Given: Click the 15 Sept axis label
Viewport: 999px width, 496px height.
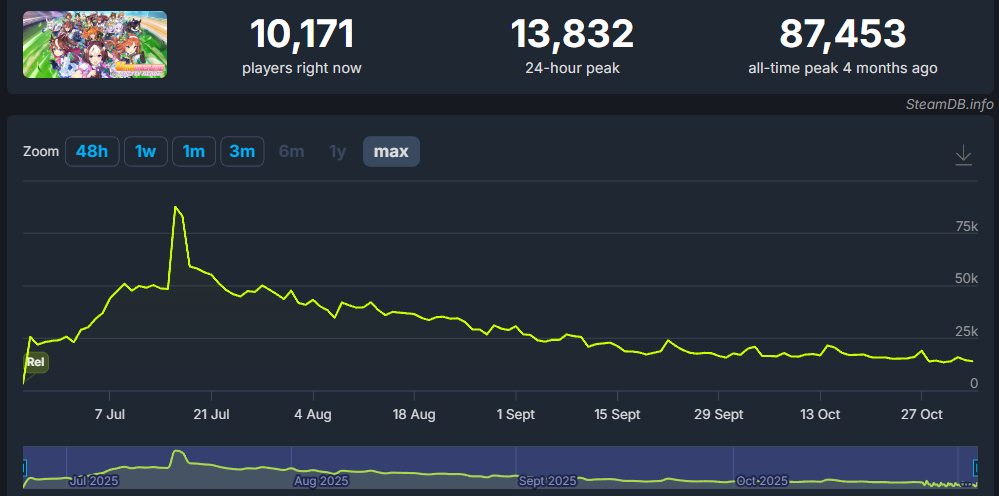Looking at the screenshot, I should tap(617, 415).
